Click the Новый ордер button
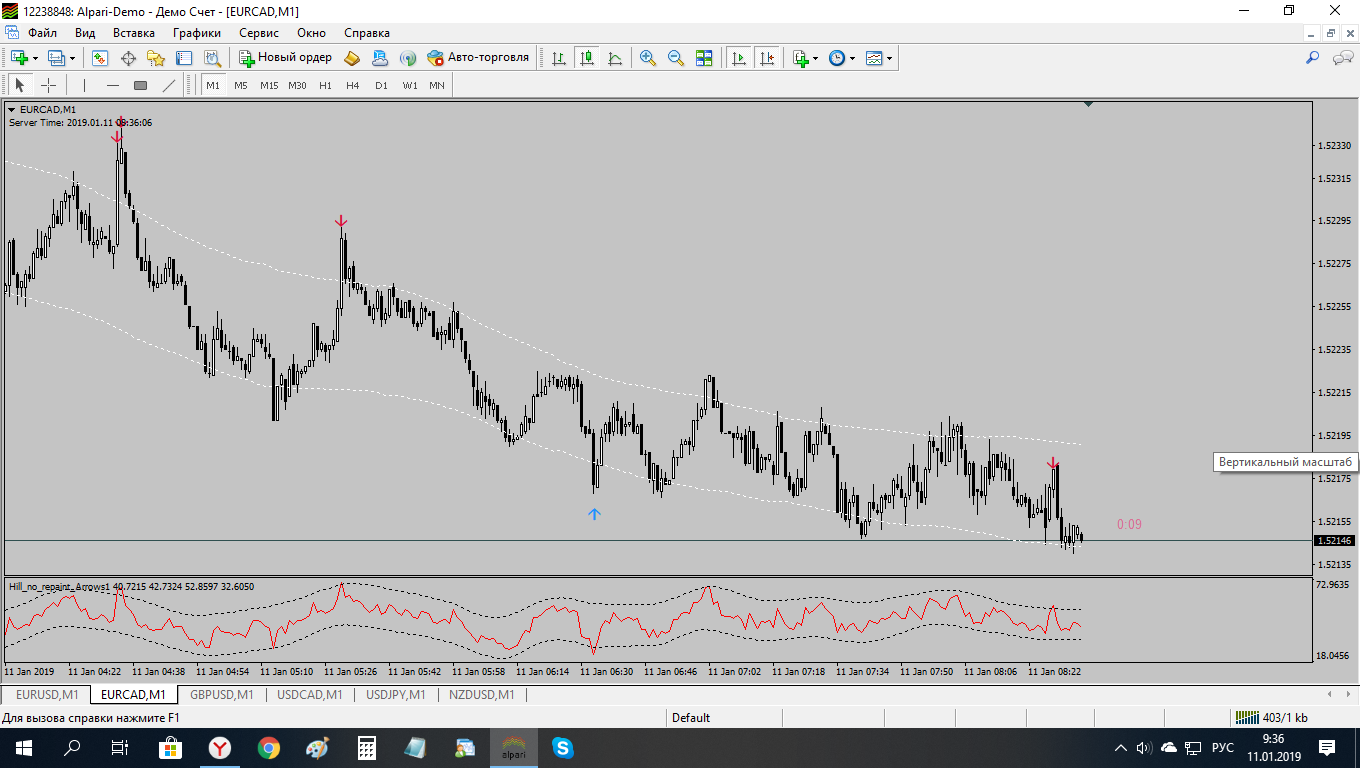Image resolution: width=1360 pixels, height=768 pixels. coord(285,58)
